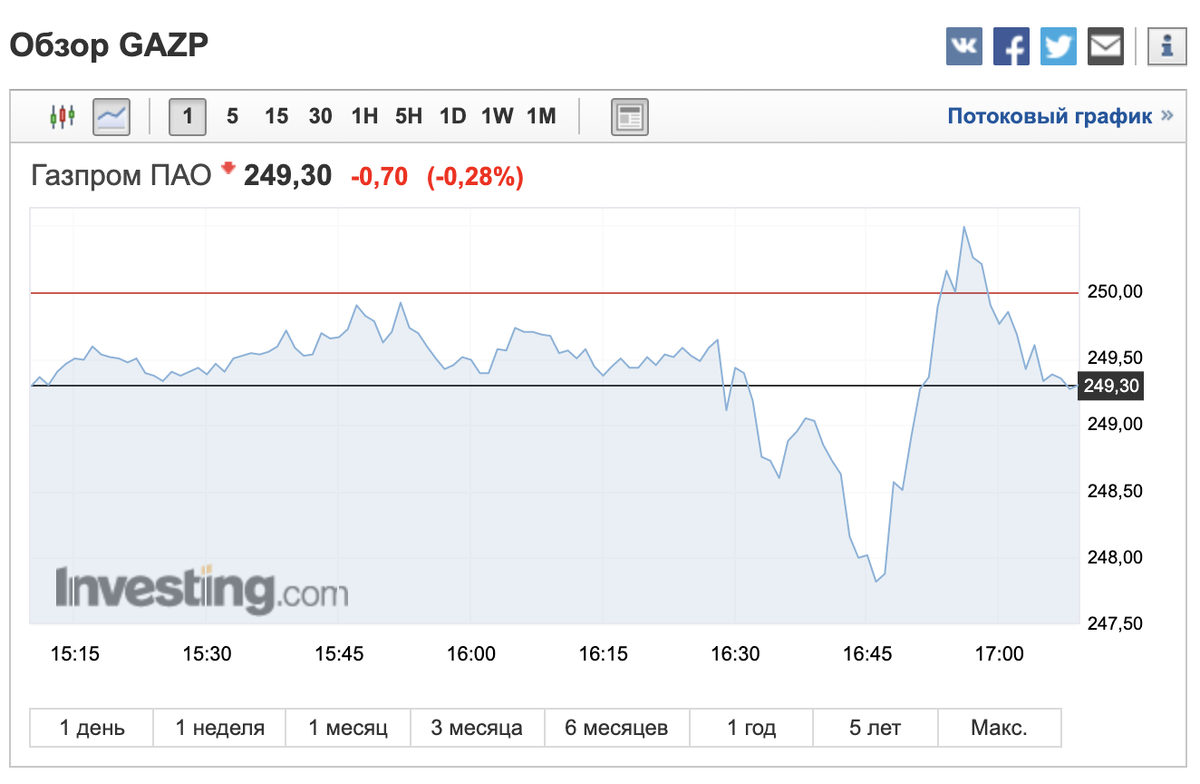
Task: Share chart on Facebook
Action: pyautogui.click(x=1011, y=47)
